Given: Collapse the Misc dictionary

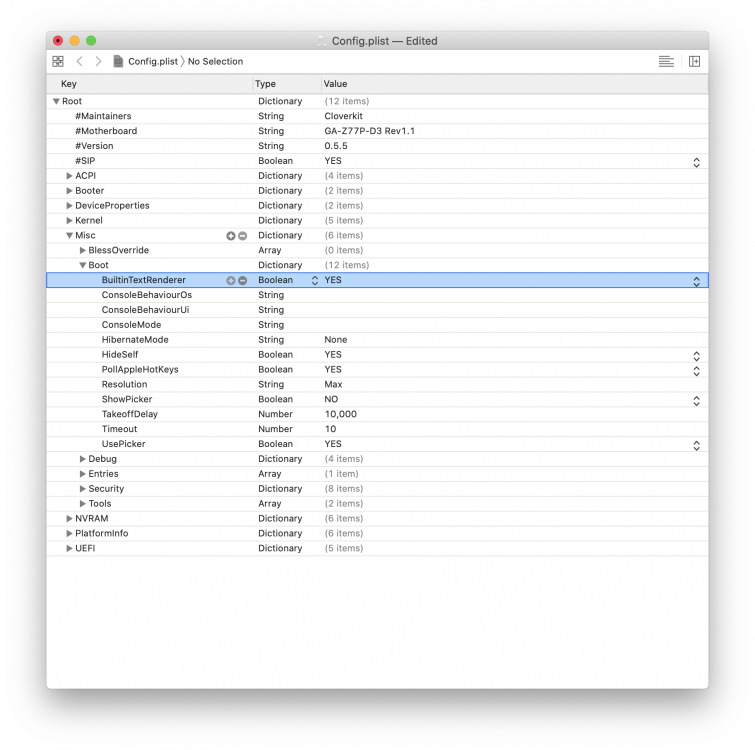Looking at the screenshot, I should click(69, 236).
